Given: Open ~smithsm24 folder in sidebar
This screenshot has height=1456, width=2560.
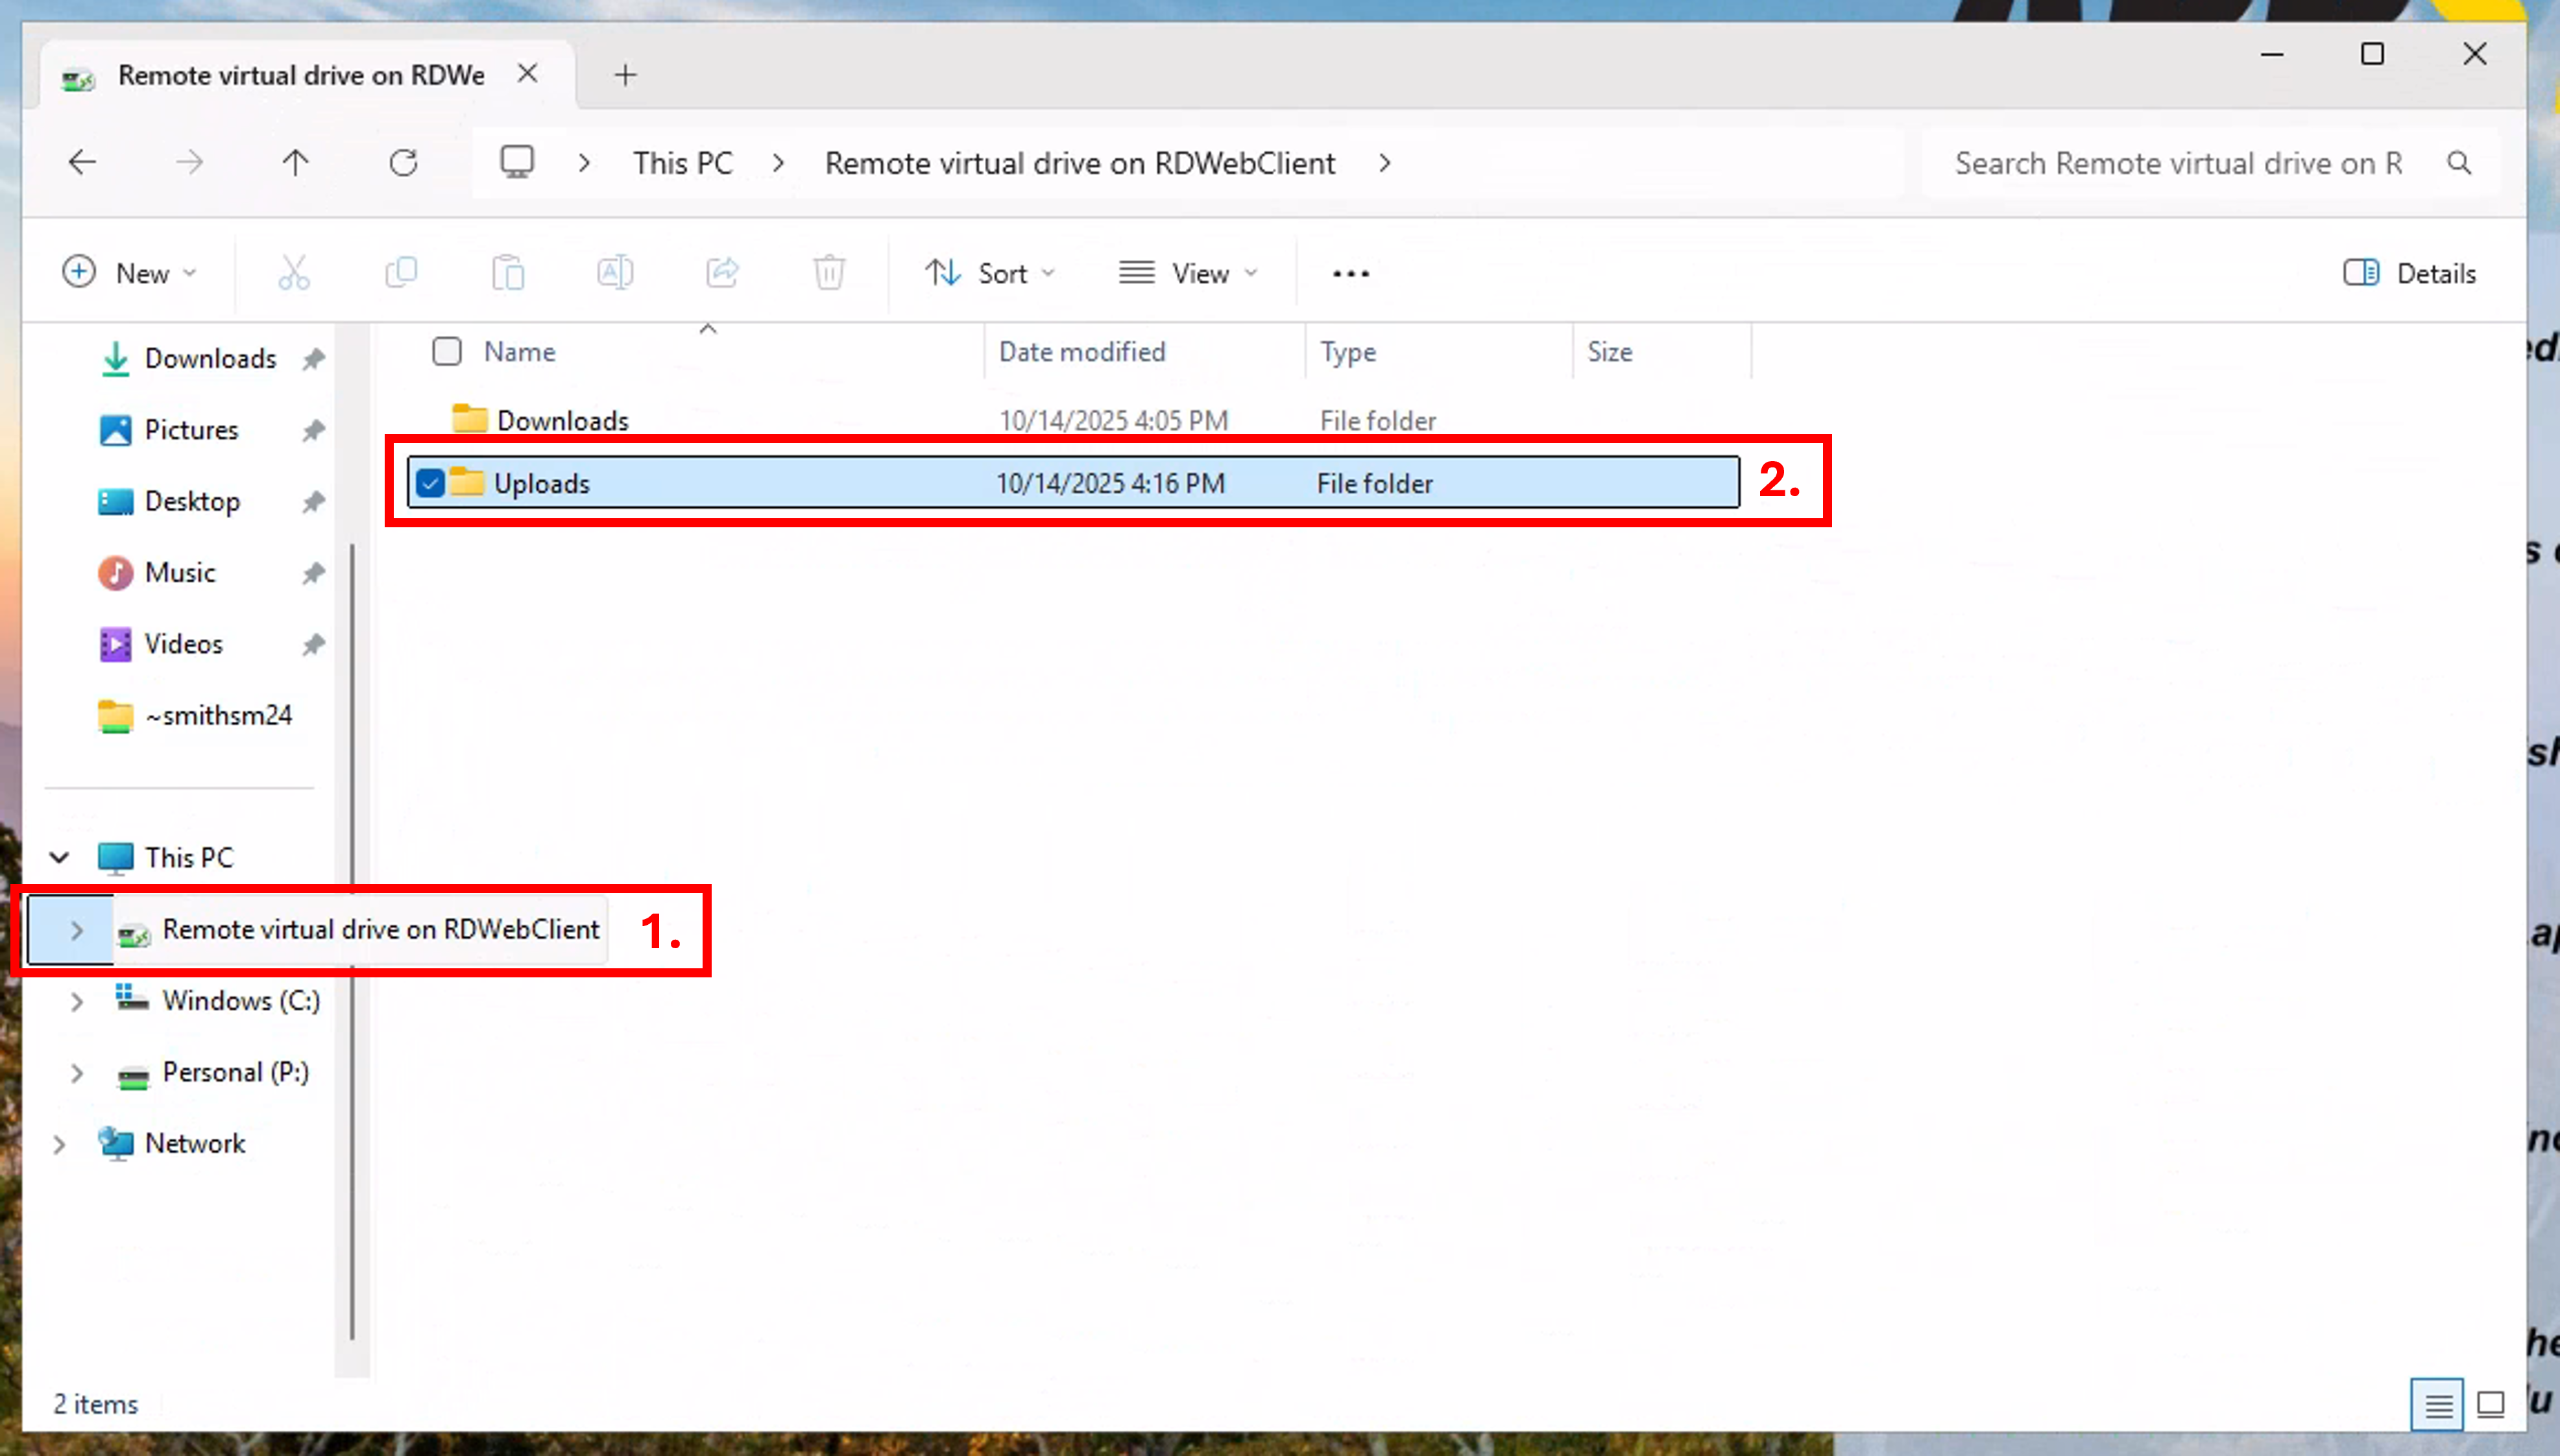Looking at the screenshot, I should point(218,715).
